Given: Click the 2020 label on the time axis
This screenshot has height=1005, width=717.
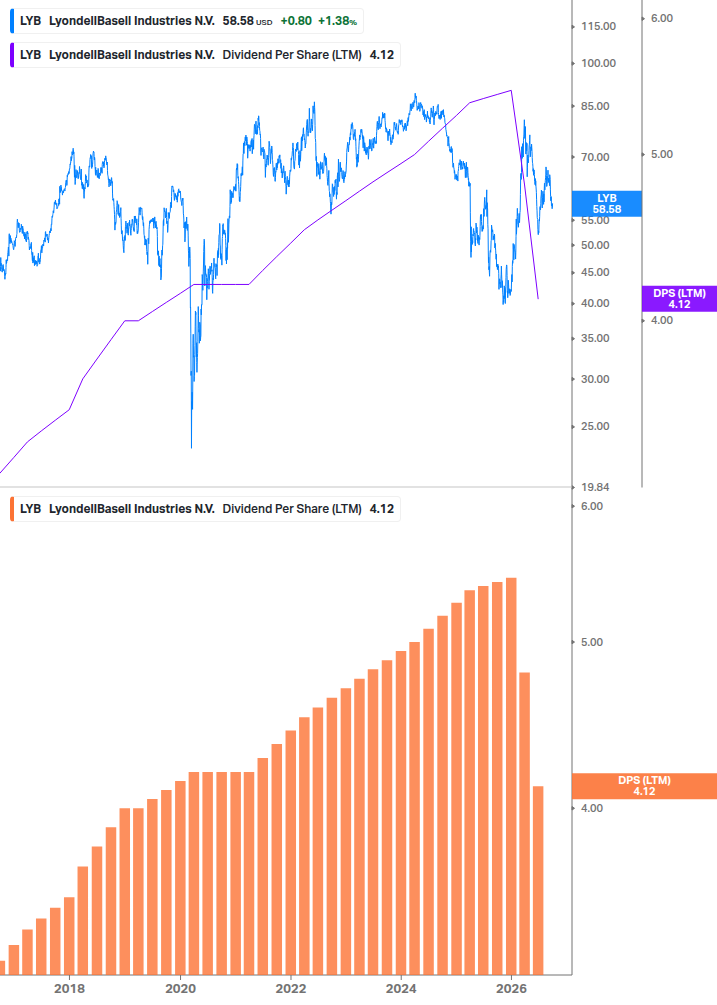Looking at the screenshot, I should point(180,988).
